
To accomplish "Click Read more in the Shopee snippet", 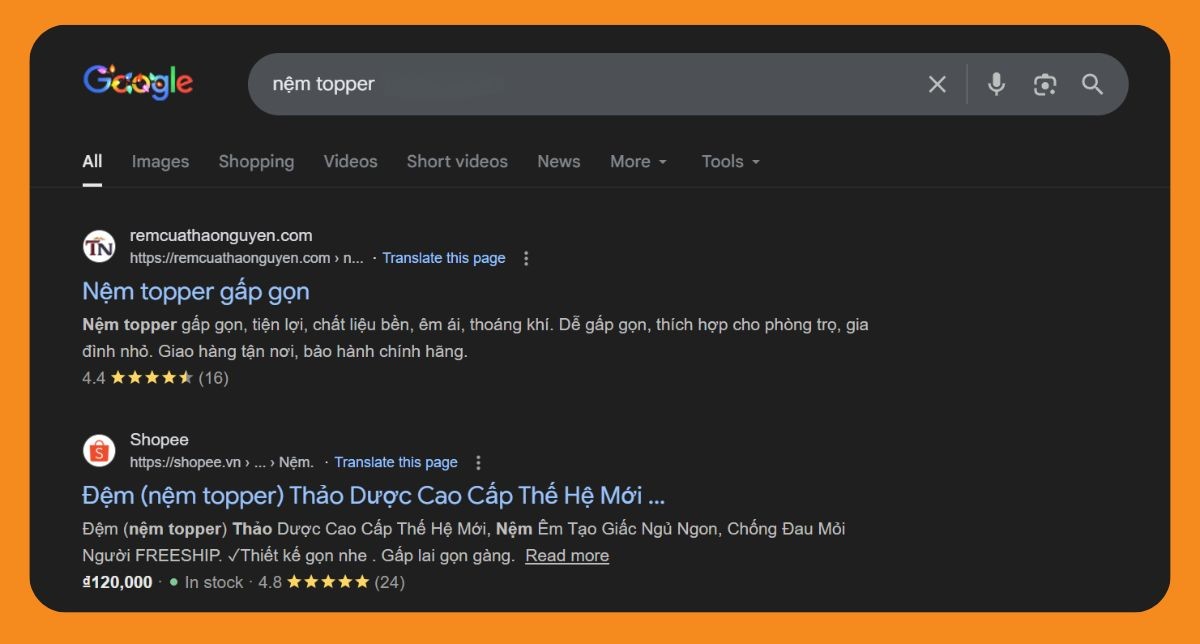I will click(x=566, y=555).
